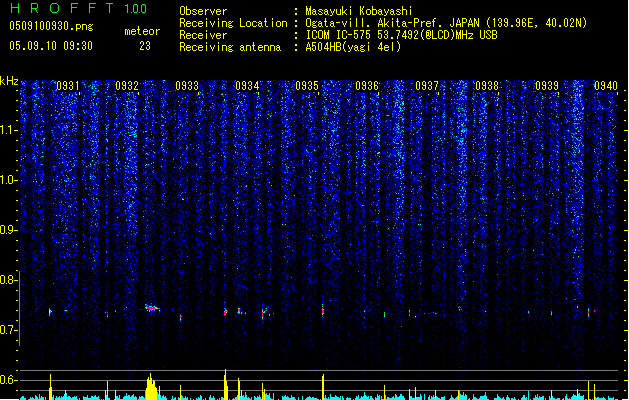Click the wide yellow intensity peak after 0932

tap(151, 387)
